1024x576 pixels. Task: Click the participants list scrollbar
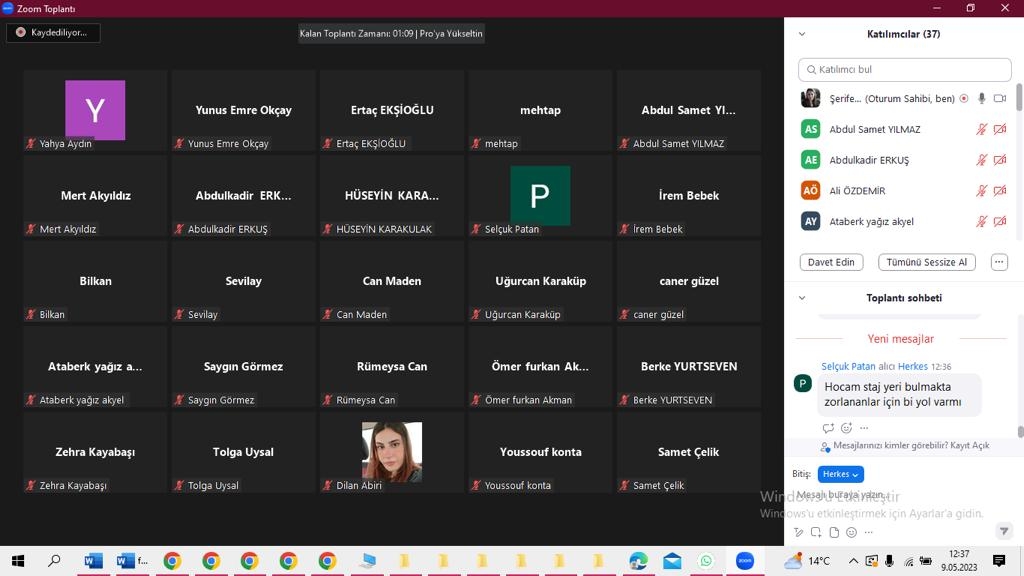click(1019, 96)
